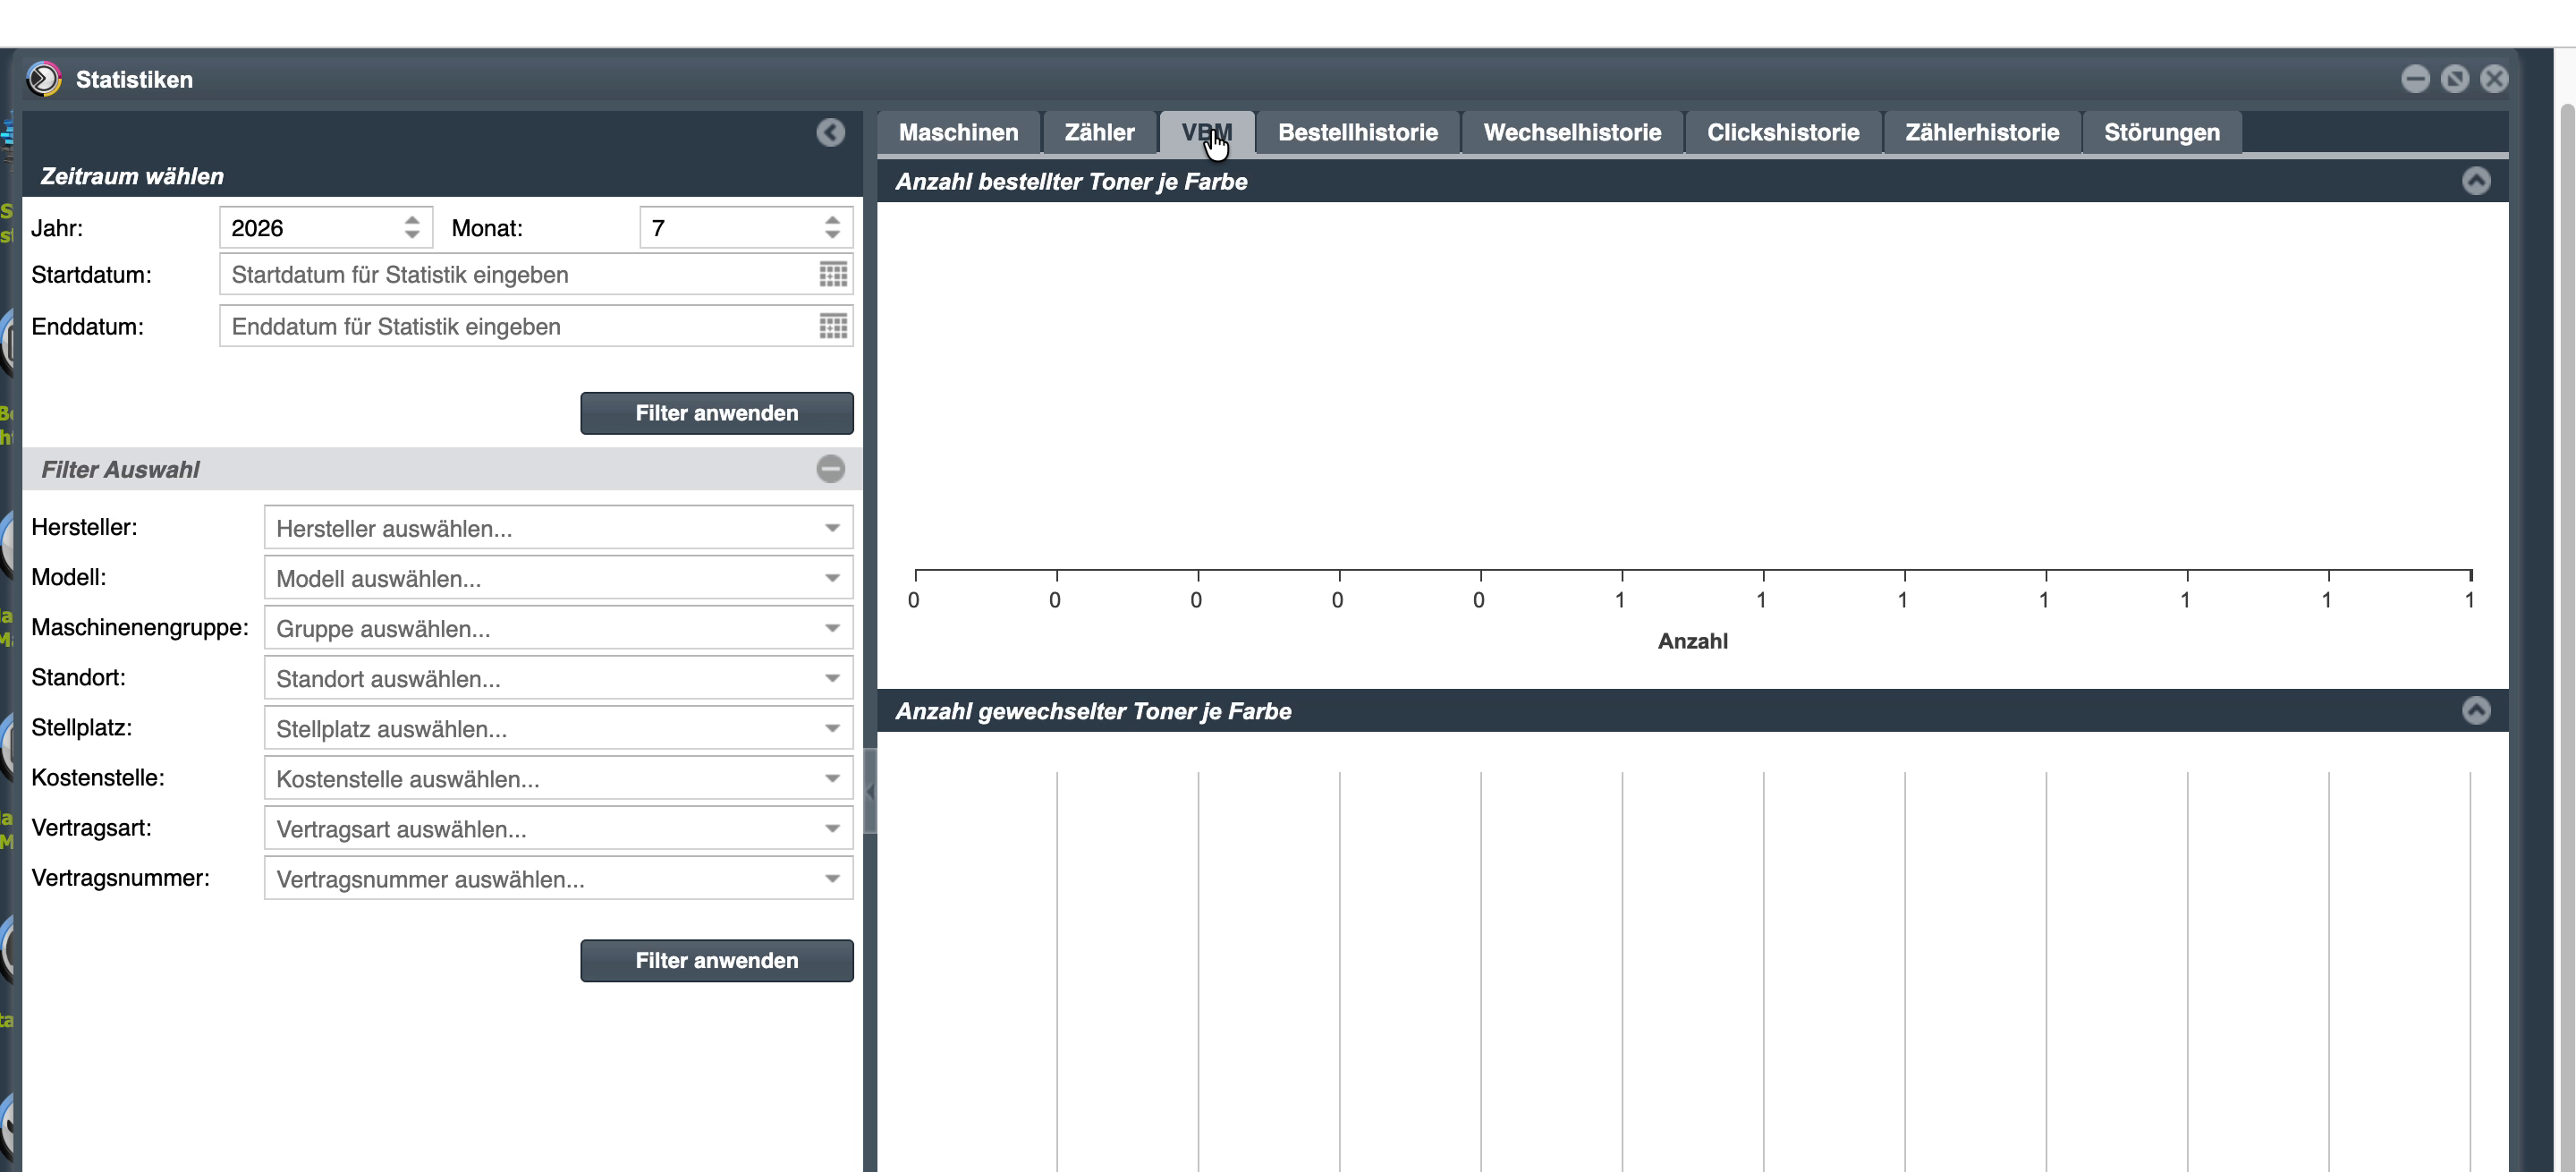This screenshot has width=2576, height=1172.
Task: Collapse Anzahl bestellter Toner panel chevron
Action: coord(2476,181)
